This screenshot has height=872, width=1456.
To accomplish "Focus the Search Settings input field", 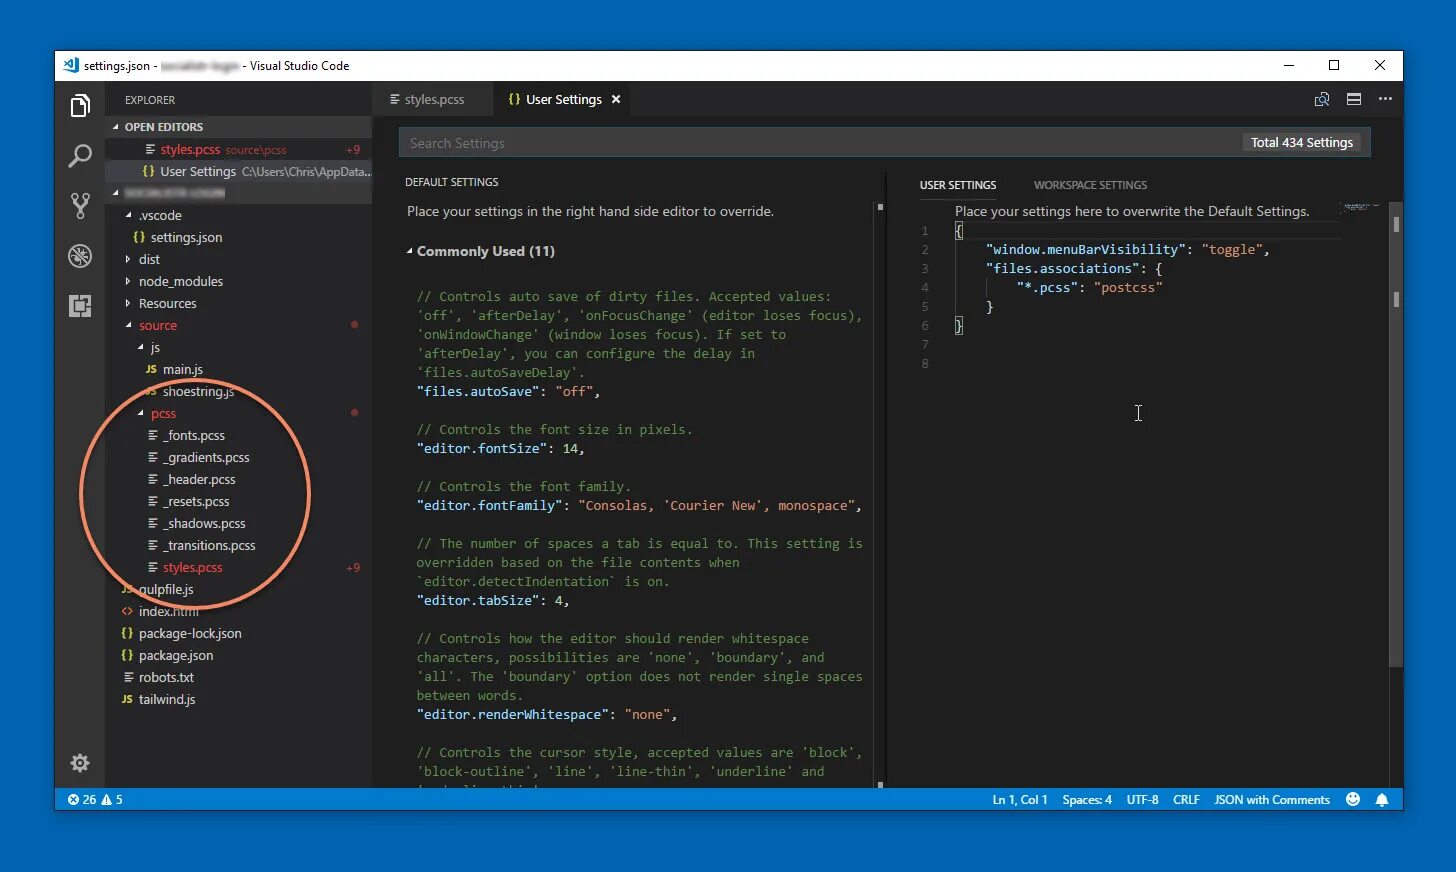I will pos(820,143).
